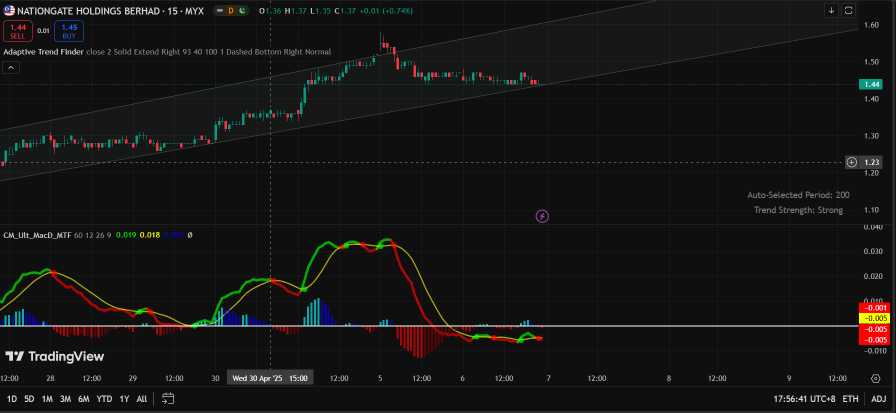Click the 0.01 spread value
This screenshot has width=896, height=413.
[x=43, y=31]
